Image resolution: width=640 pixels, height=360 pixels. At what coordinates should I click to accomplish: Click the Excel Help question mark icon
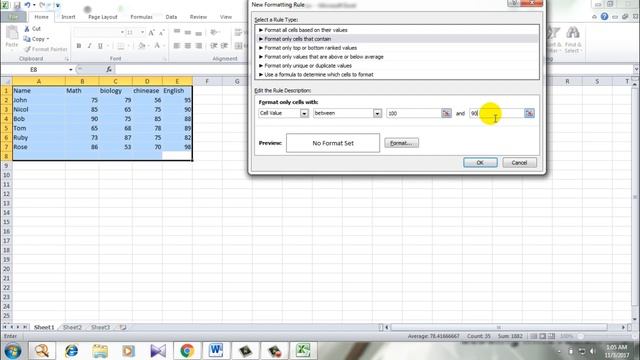604,17
